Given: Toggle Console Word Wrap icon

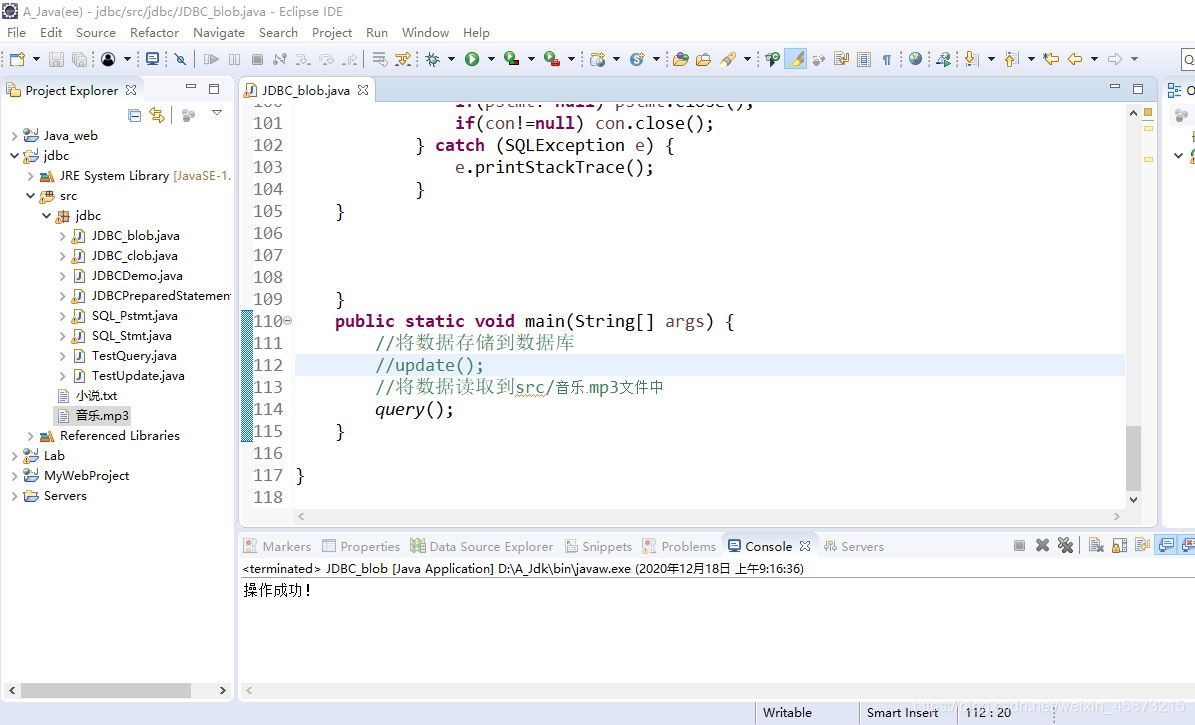Looking at the screenshot, I should [1142, 545].
